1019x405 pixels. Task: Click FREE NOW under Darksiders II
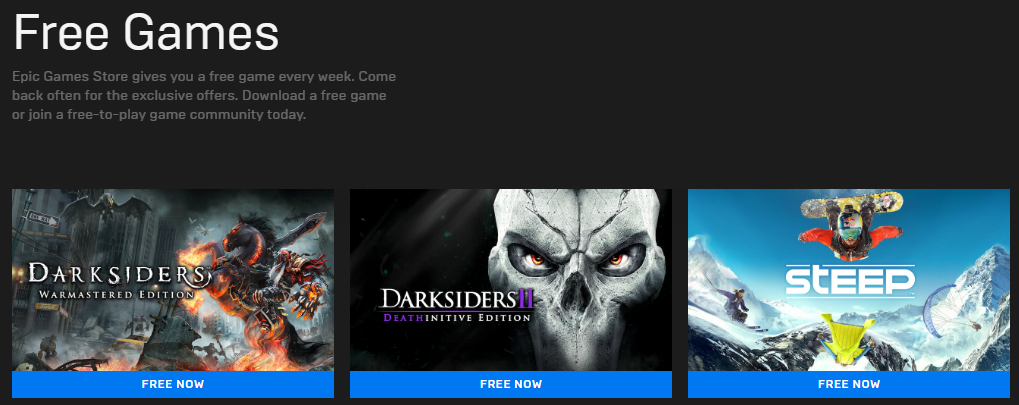coord(511,384)
